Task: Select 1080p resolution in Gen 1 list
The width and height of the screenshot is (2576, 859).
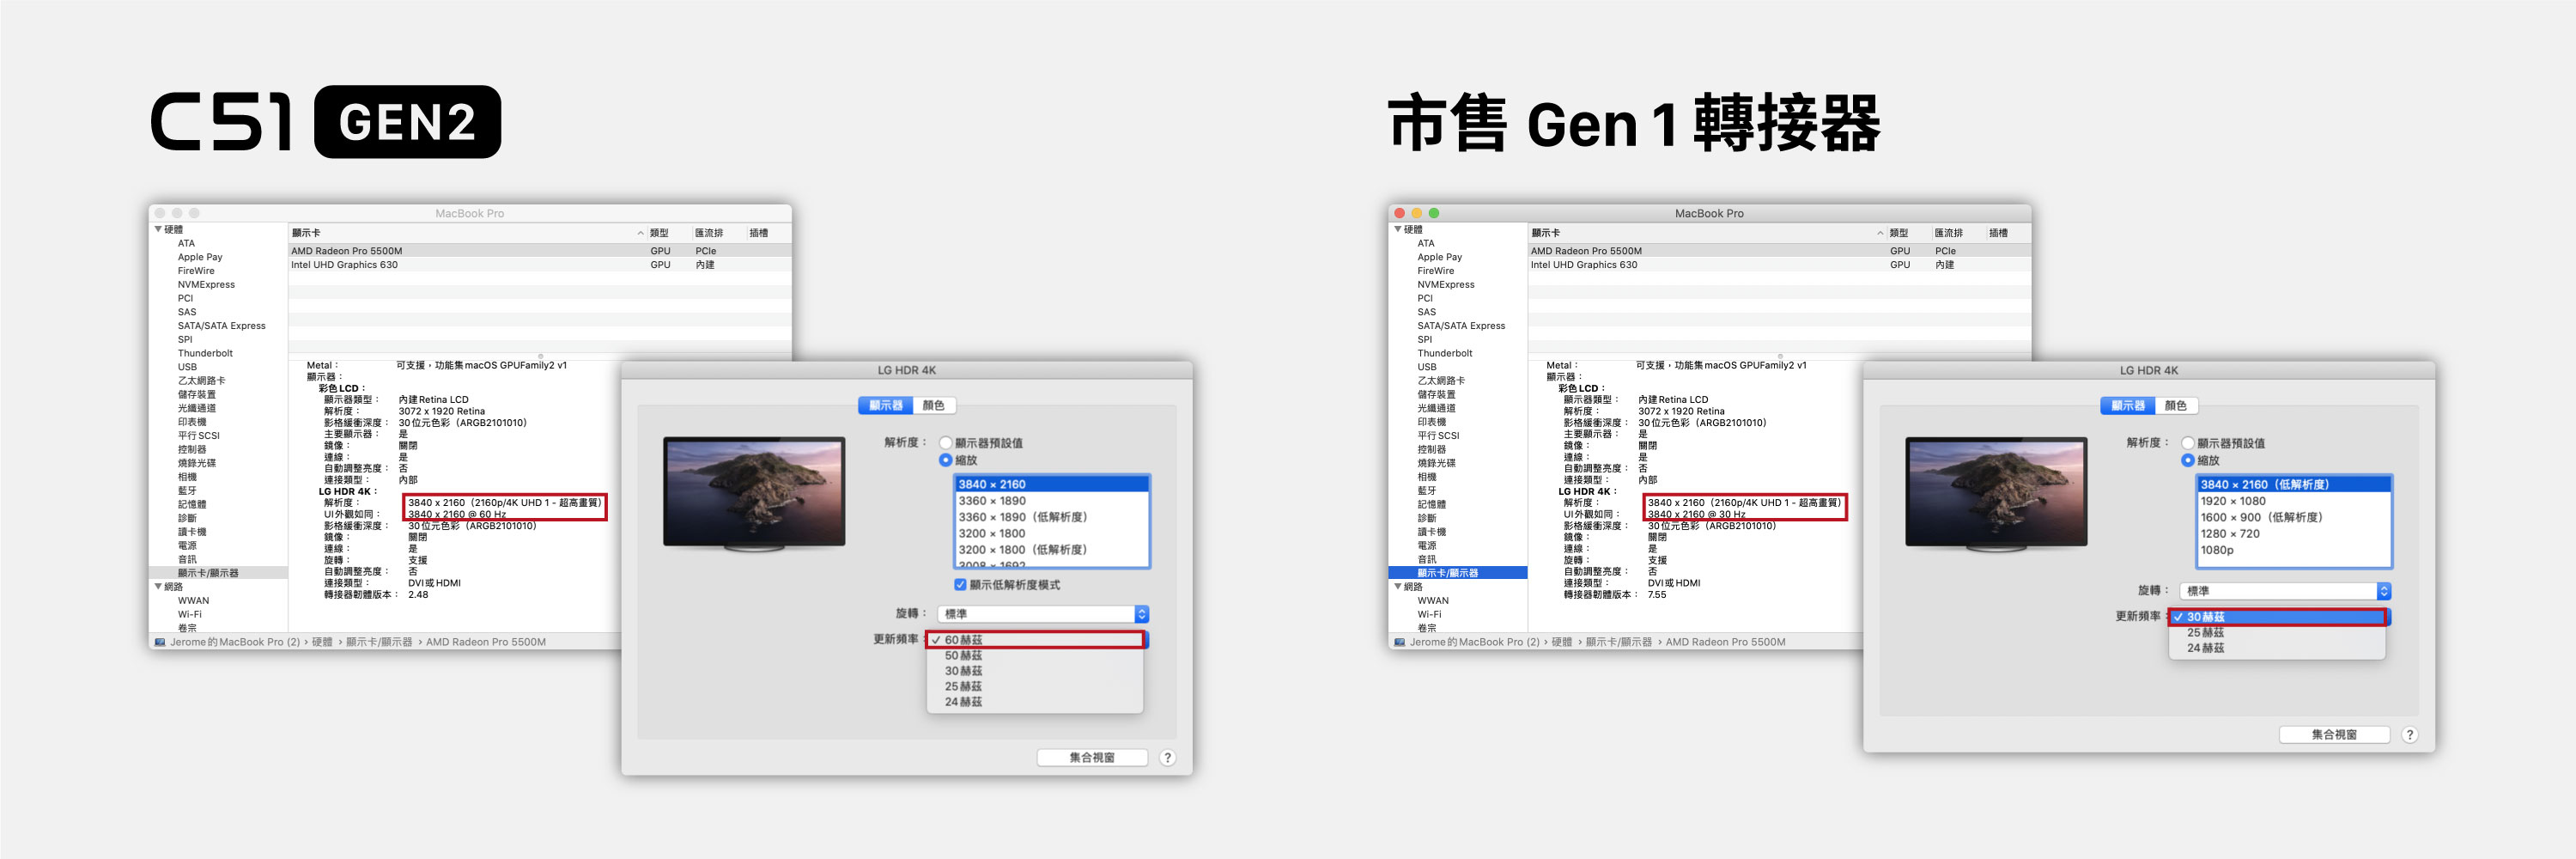Action: pos(2294,550)
